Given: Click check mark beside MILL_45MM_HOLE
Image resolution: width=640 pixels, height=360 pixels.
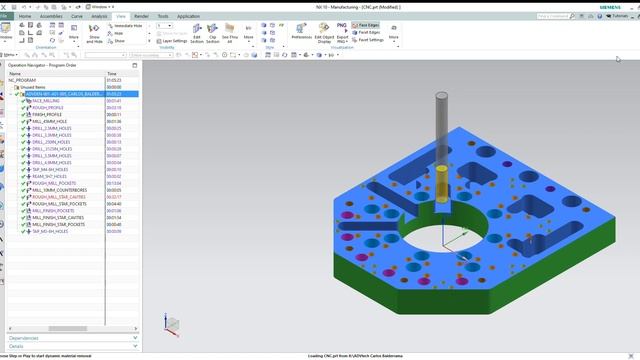Looking at the screenshot, I should pos(23,122).
